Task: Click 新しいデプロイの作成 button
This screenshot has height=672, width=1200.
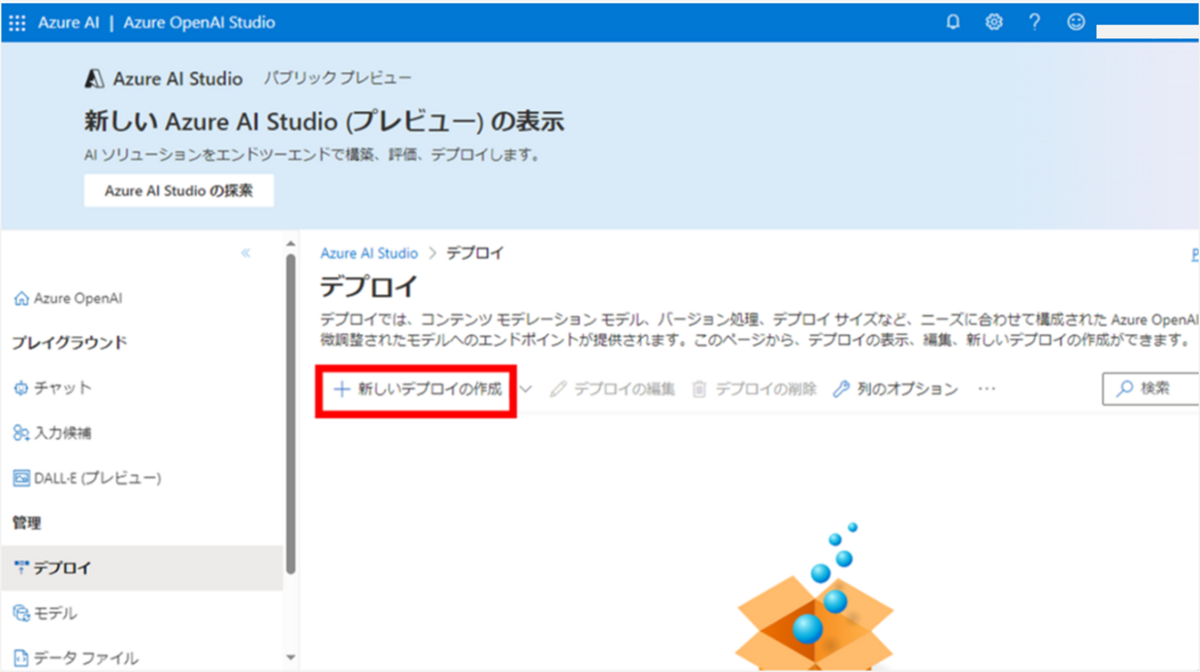Action: pyautogui.click(x=416, y=389)
